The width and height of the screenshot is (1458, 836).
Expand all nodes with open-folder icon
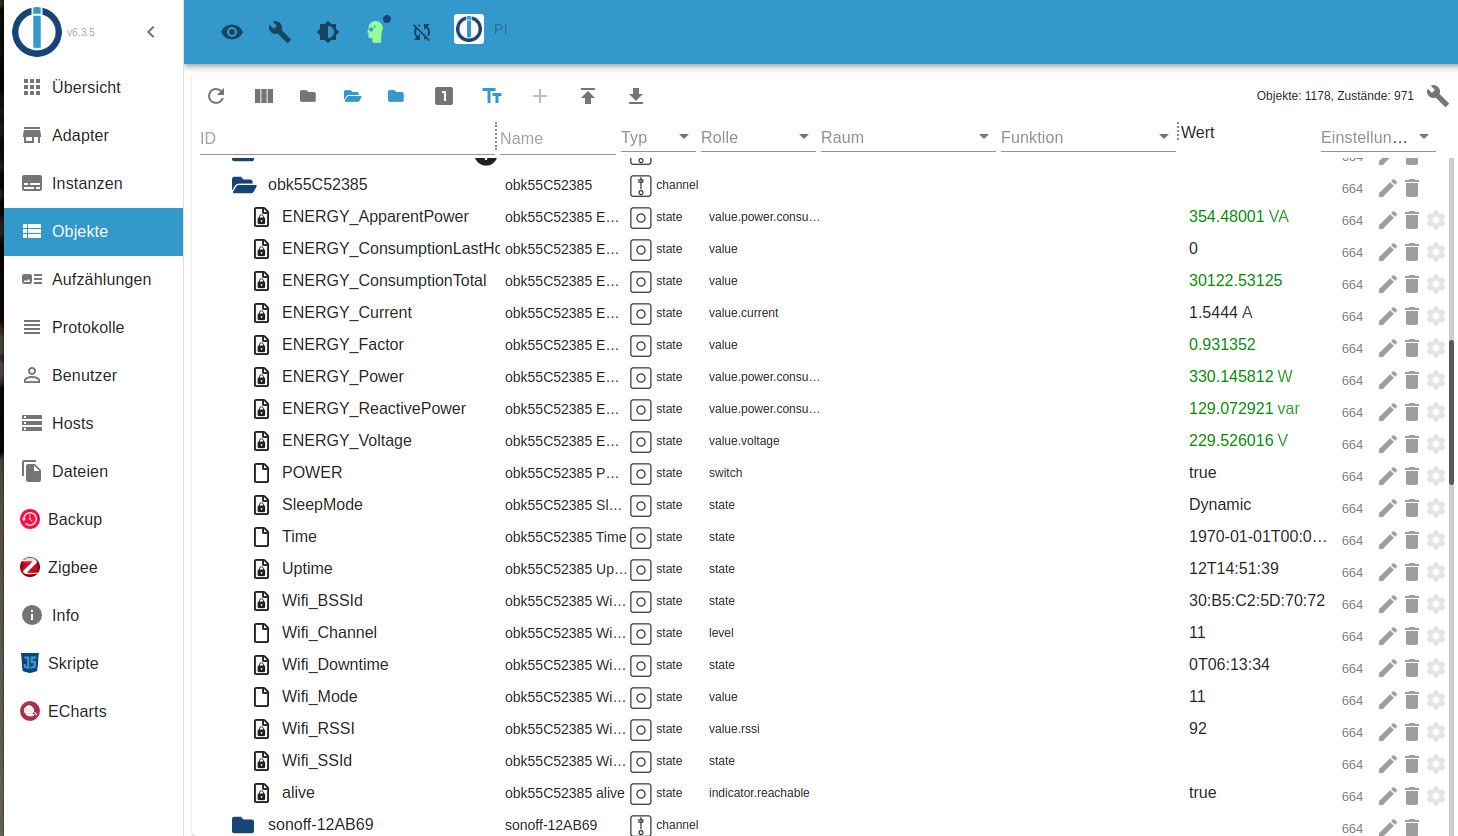tap(352, 96)
